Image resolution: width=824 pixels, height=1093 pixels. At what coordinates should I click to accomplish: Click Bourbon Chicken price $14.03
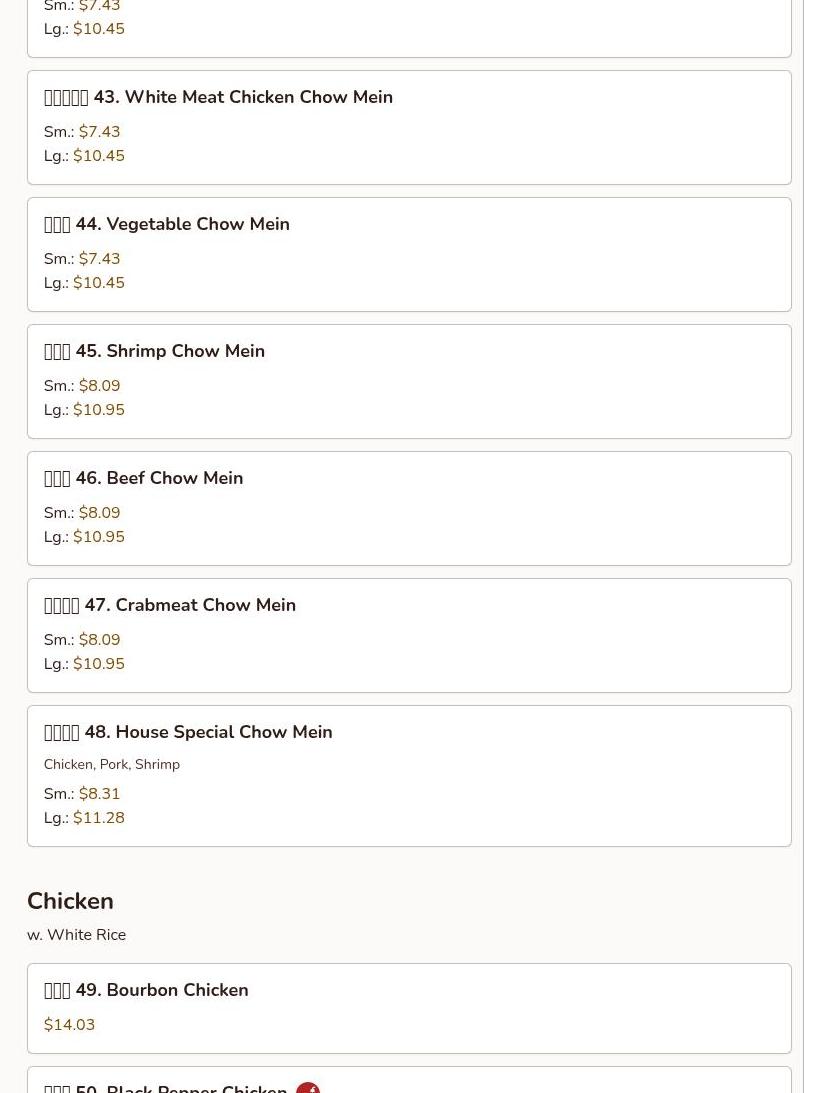coord(69,1024)
